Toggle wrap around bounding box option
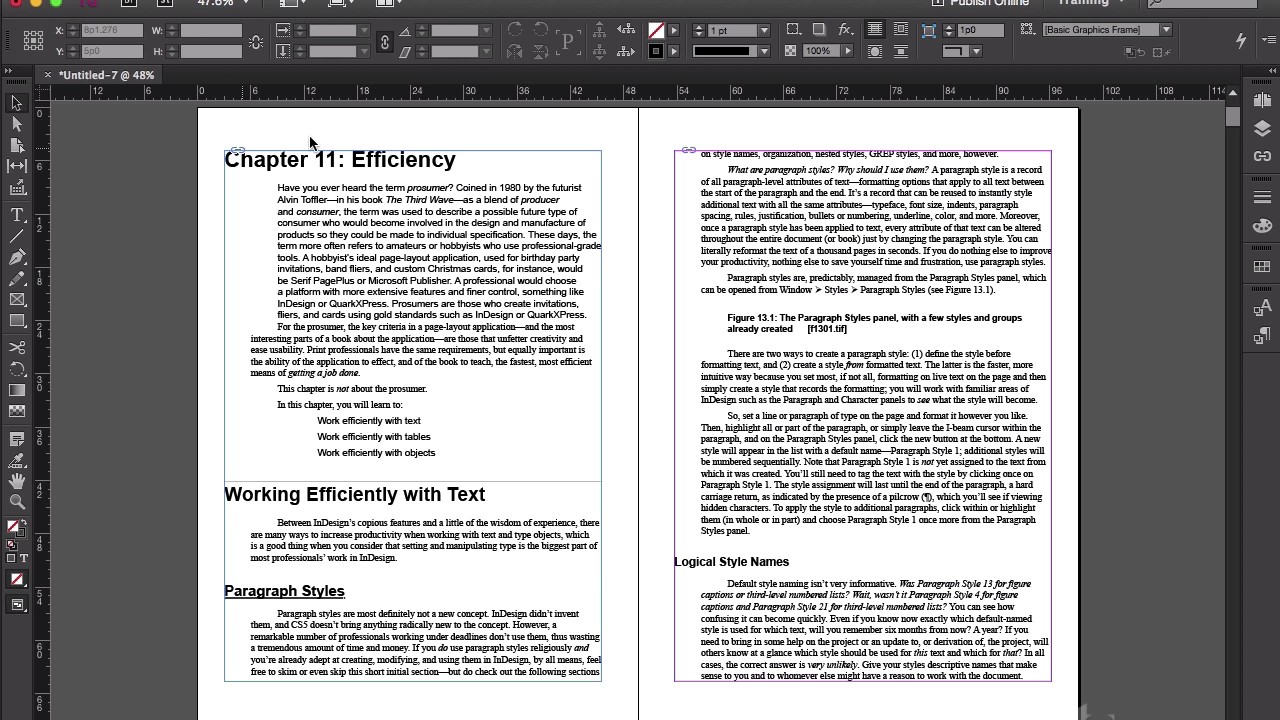 click(901, 30)
